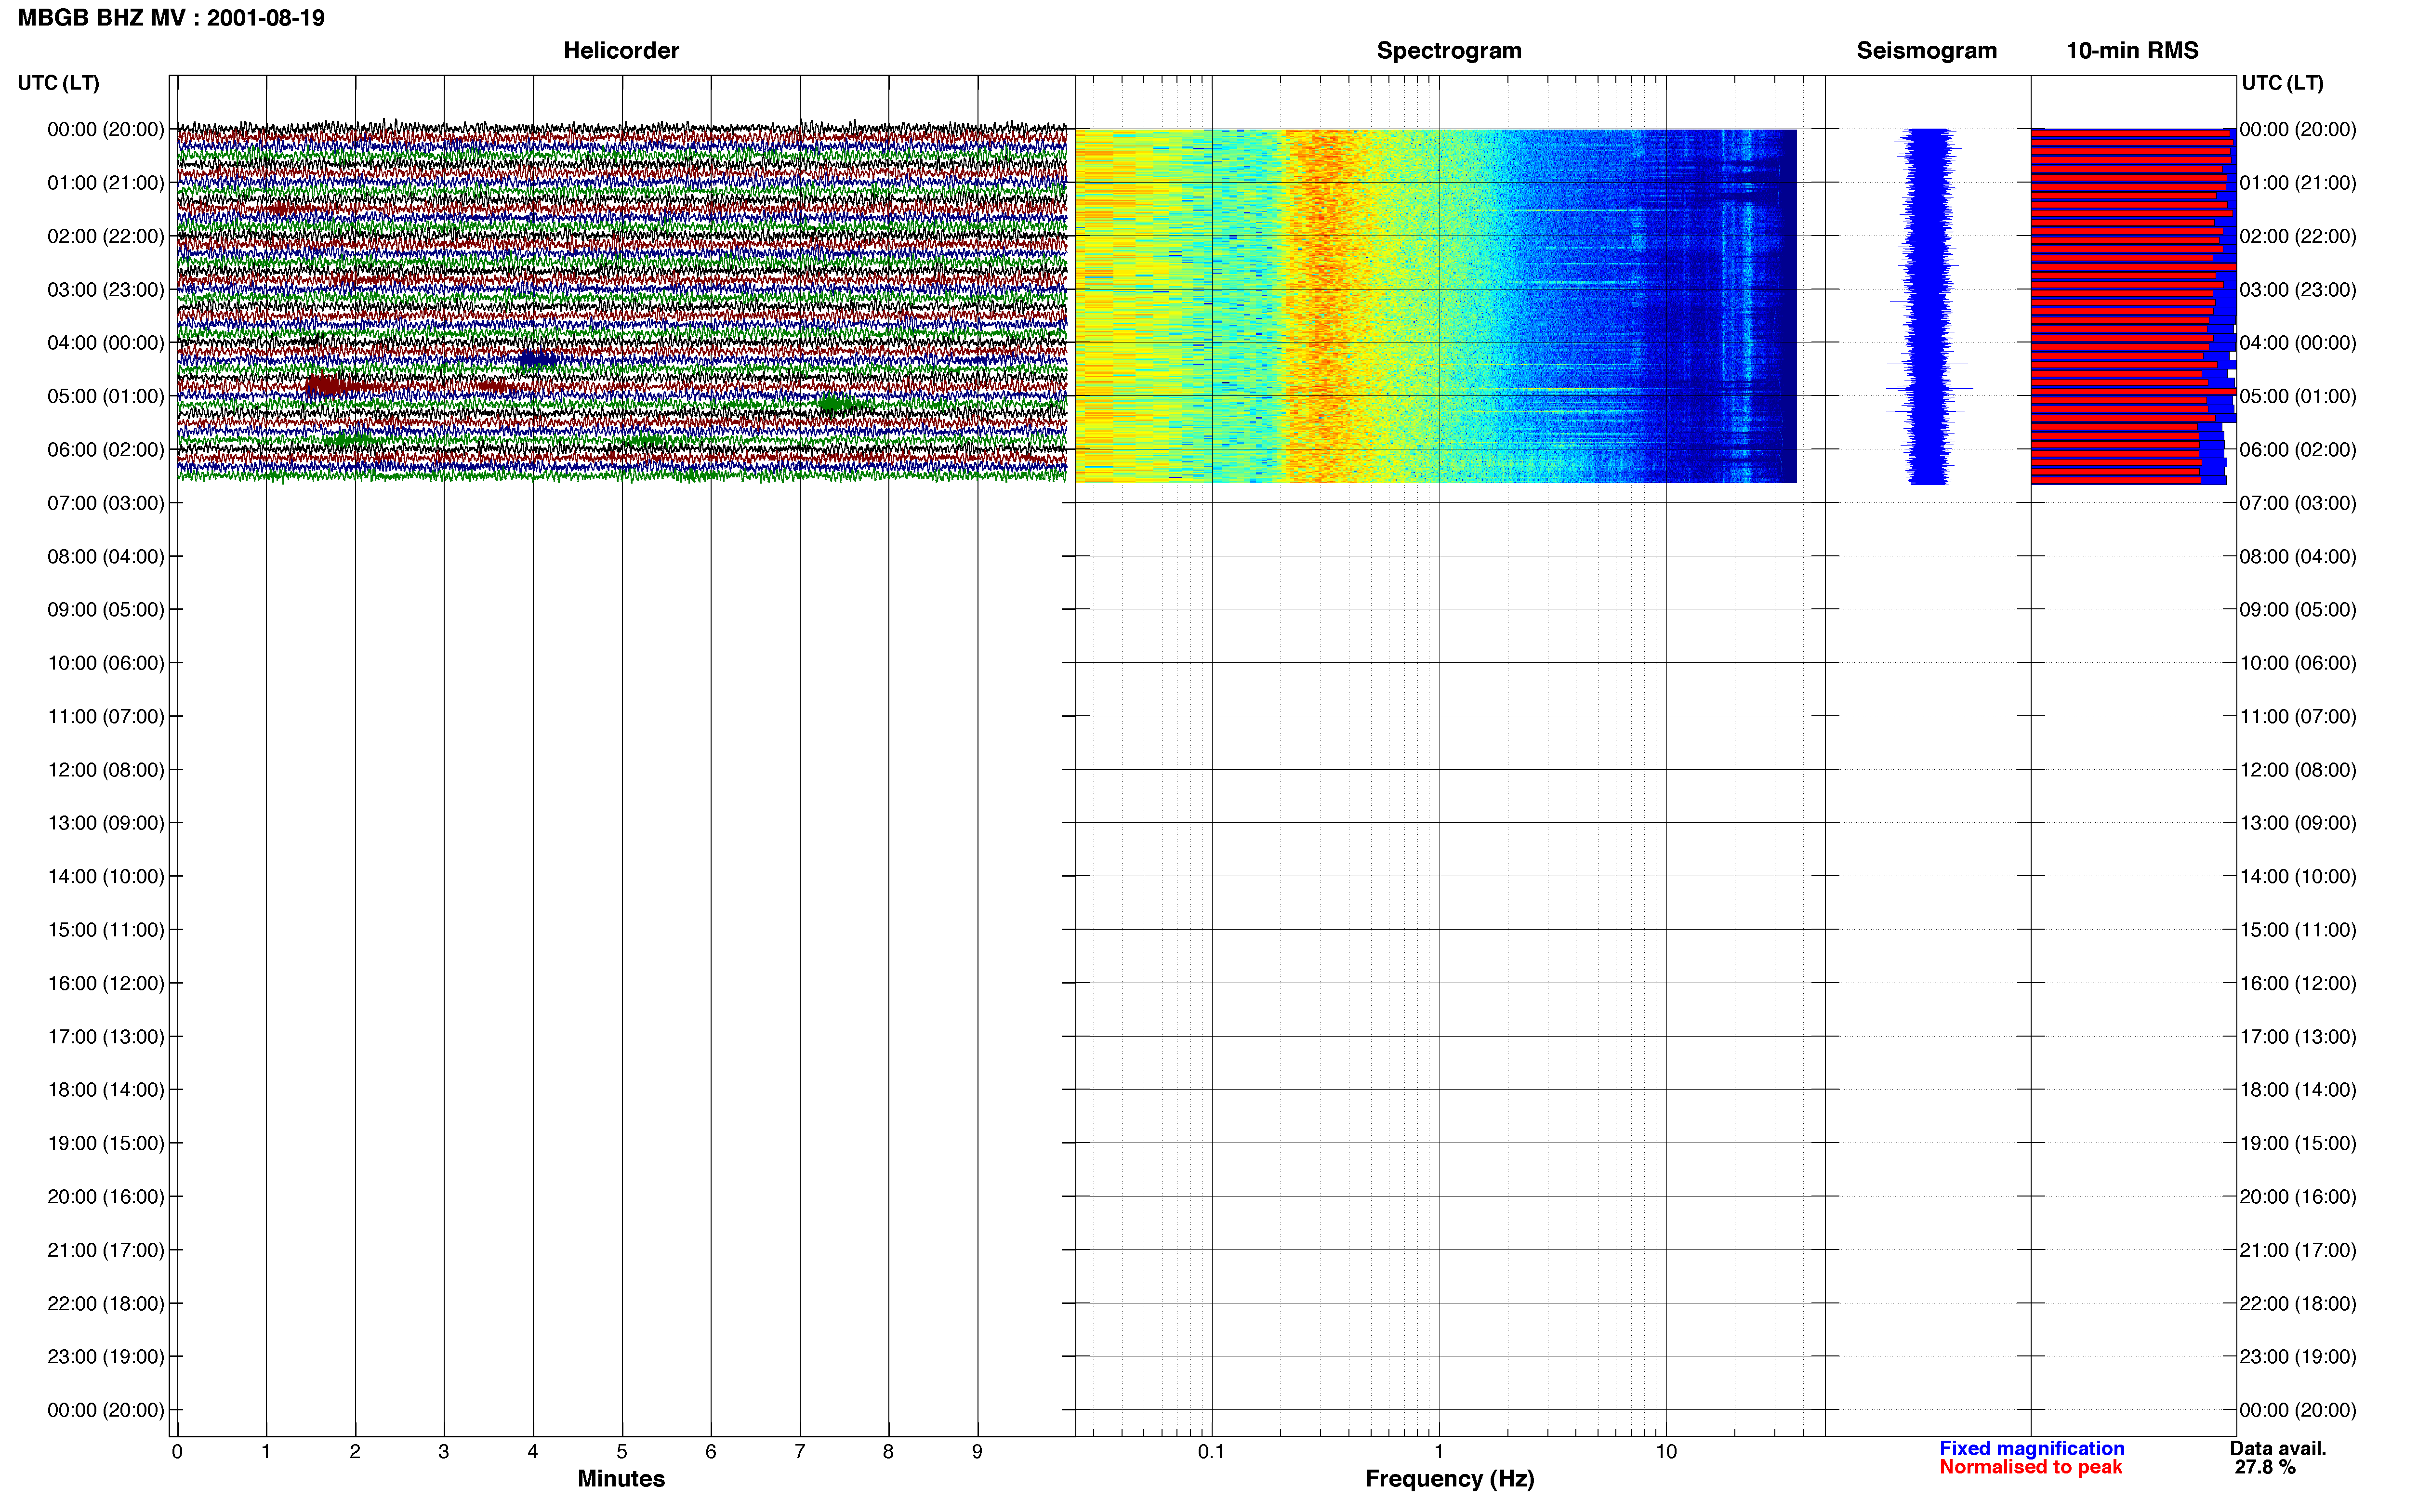Image resolution: width=2418 pixels, height=1512 pixels.
Task: Click the left time label '18:00 (14:00)'
Action: point(106,1090)
